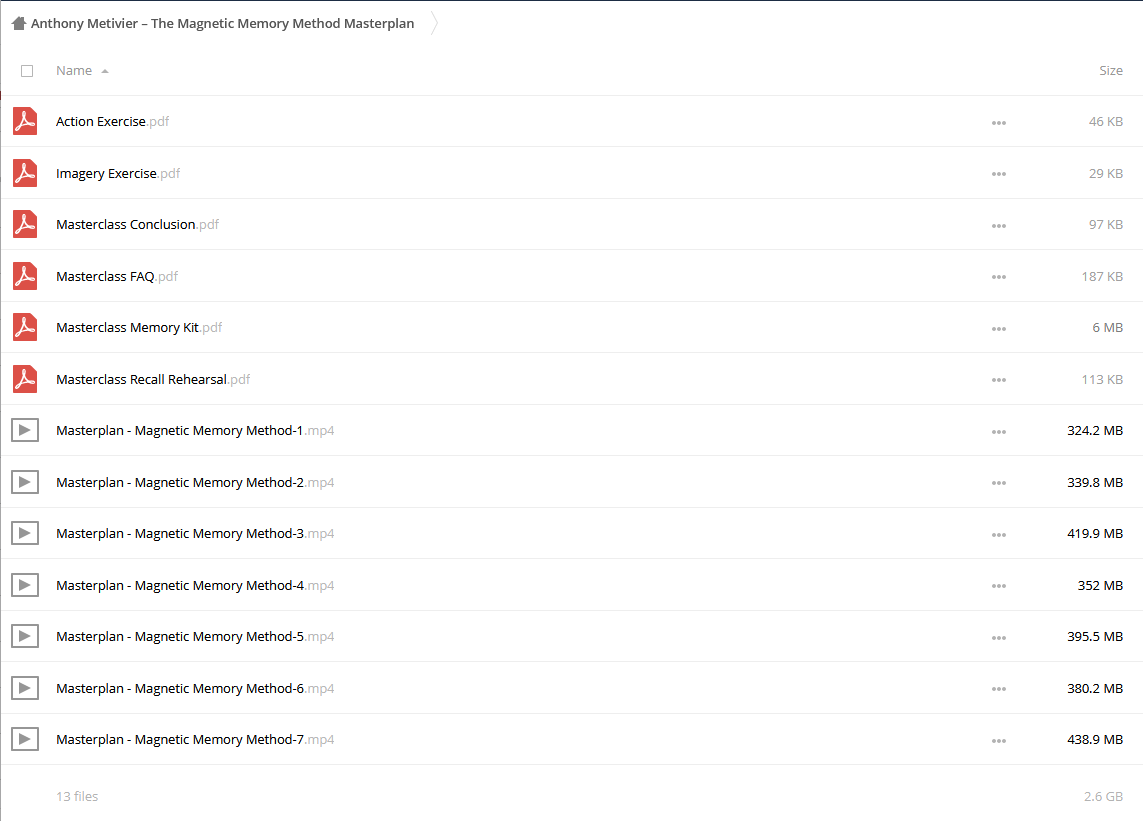
Task: Open the three-dot menu for Magnetic Memory Method-5.mp4
Action: tap(999, 637)
